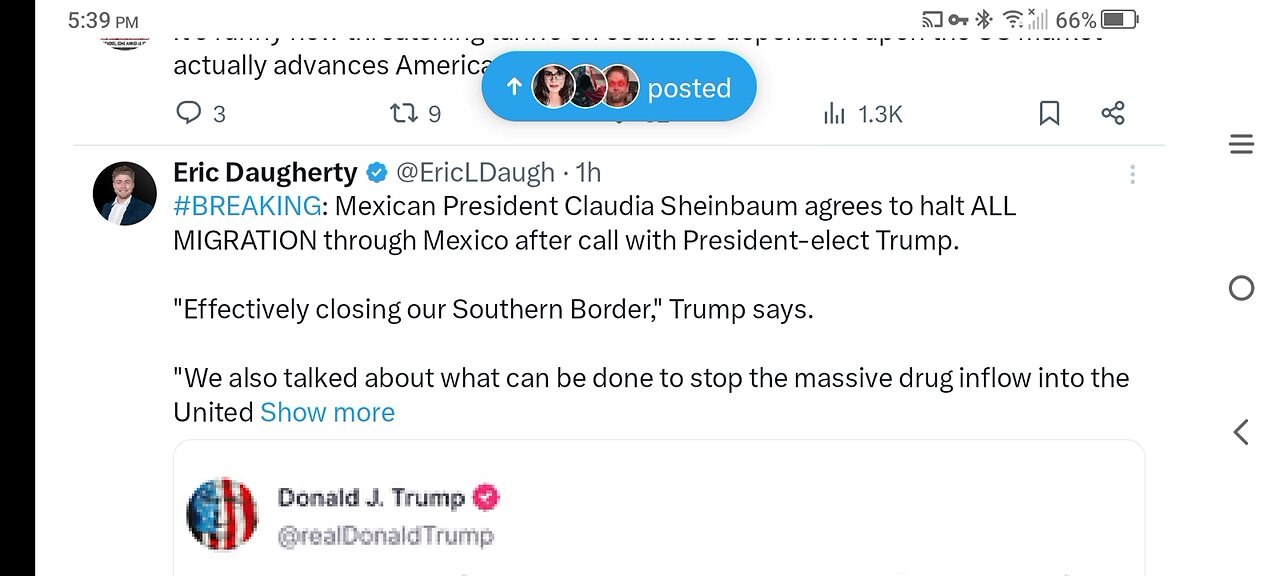Open Eric Daugherty's profile picture
Image resolution: width=1280 pixels, height=576 pixels.
[125, 192]
